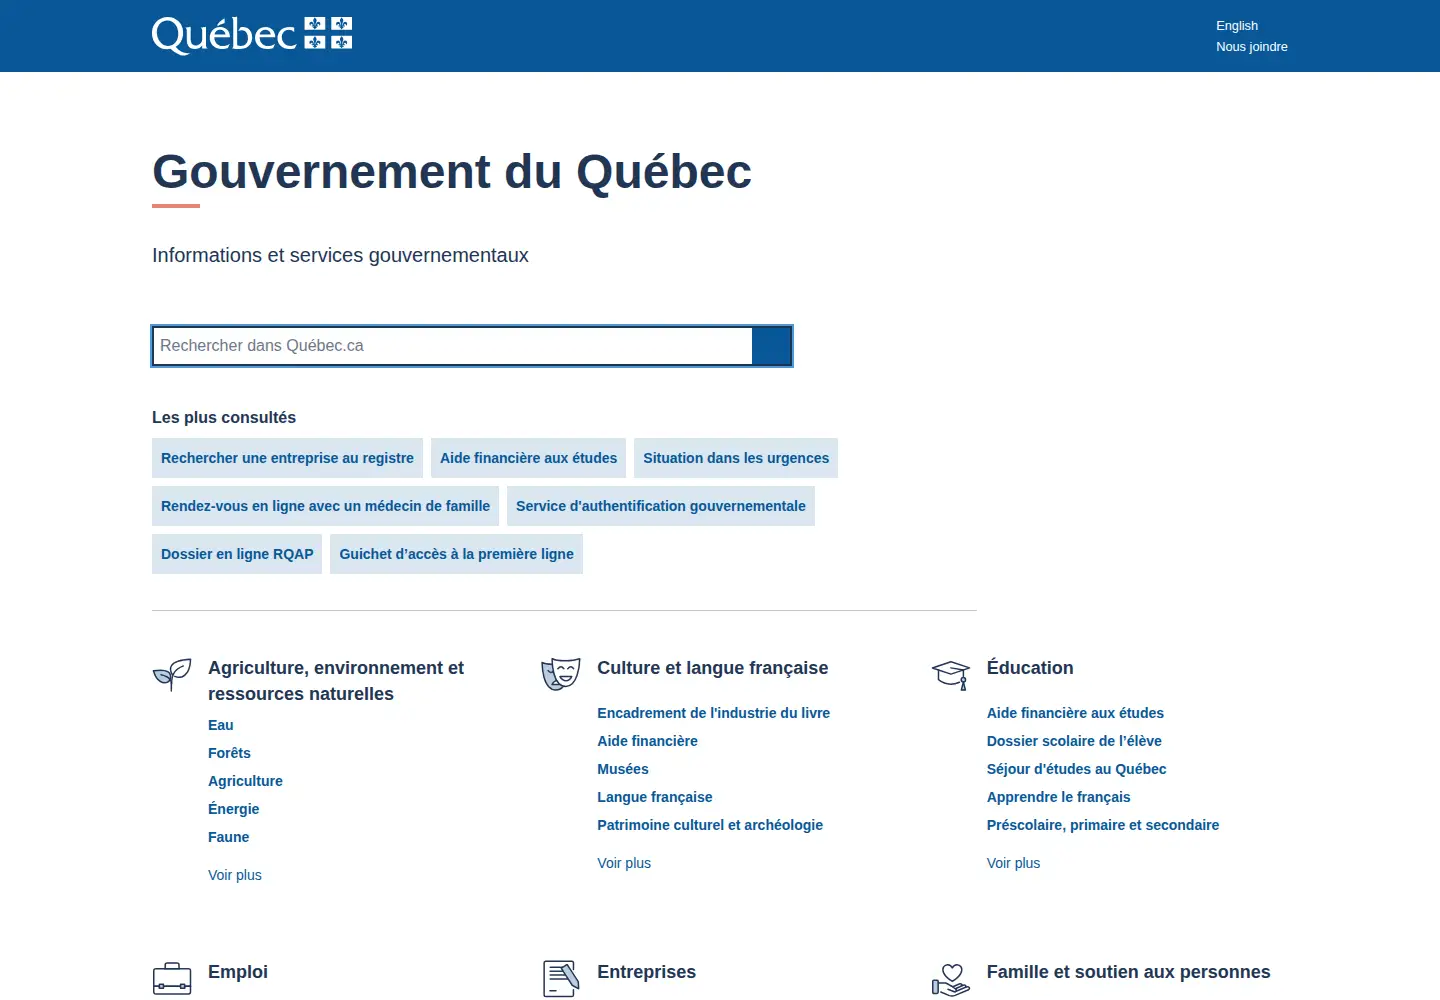Open Agriculture, environnement et ressources naturelles heading
Image resolution: width=1440 pixels, height=1000 pixels.
click(336, 681)
